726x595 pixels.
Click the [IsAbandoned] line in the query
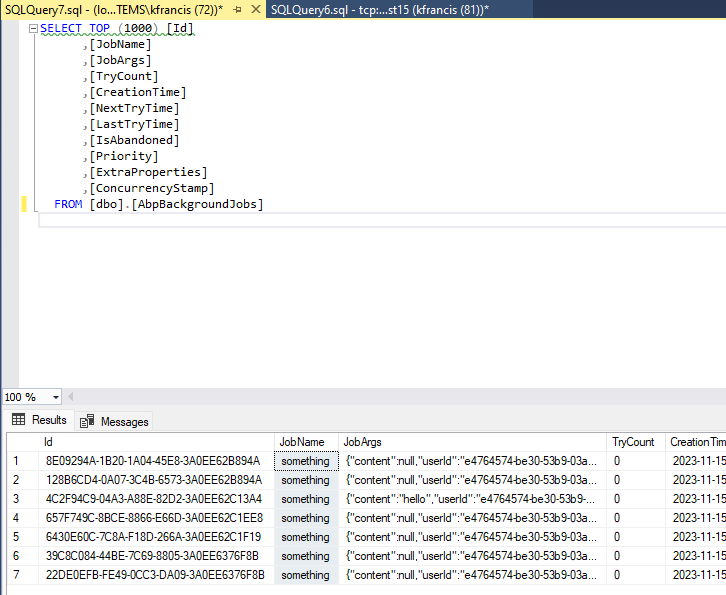click(134, 140)
